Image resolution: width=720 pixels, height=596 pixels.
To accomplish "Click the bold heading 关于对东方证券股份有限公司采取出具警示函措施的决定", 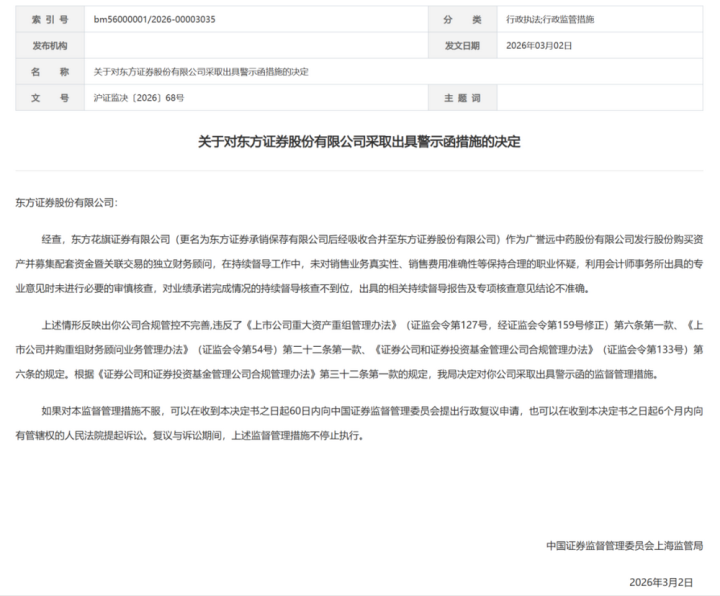I will pyautogui.click(x=359, y=141).
